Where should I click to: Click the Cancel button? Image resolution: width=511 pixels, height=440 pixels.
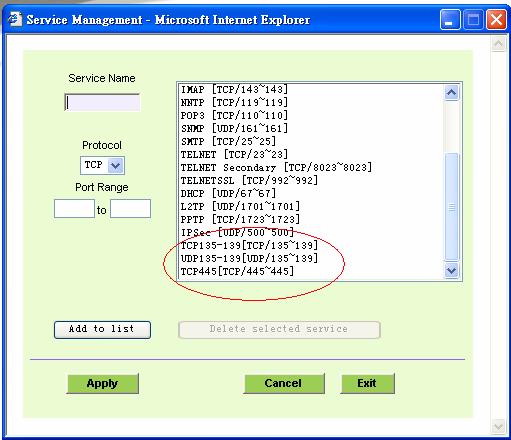[284, 383]
